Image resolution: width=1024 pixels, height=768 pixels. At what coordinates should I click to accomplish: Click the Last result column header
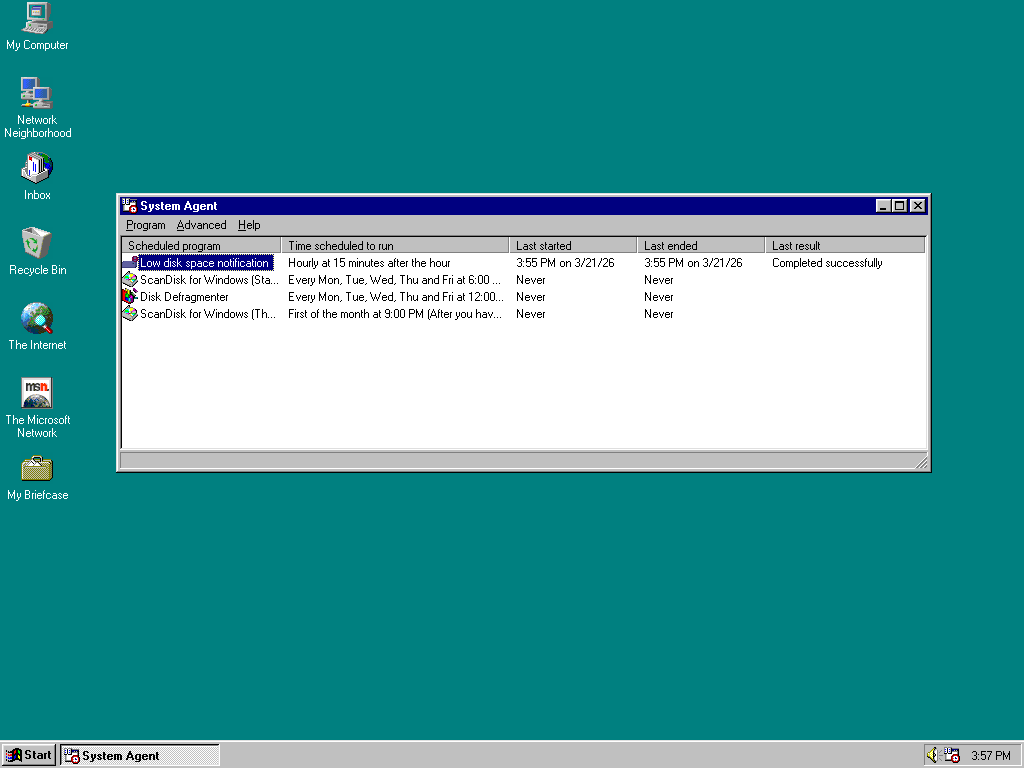845,245
